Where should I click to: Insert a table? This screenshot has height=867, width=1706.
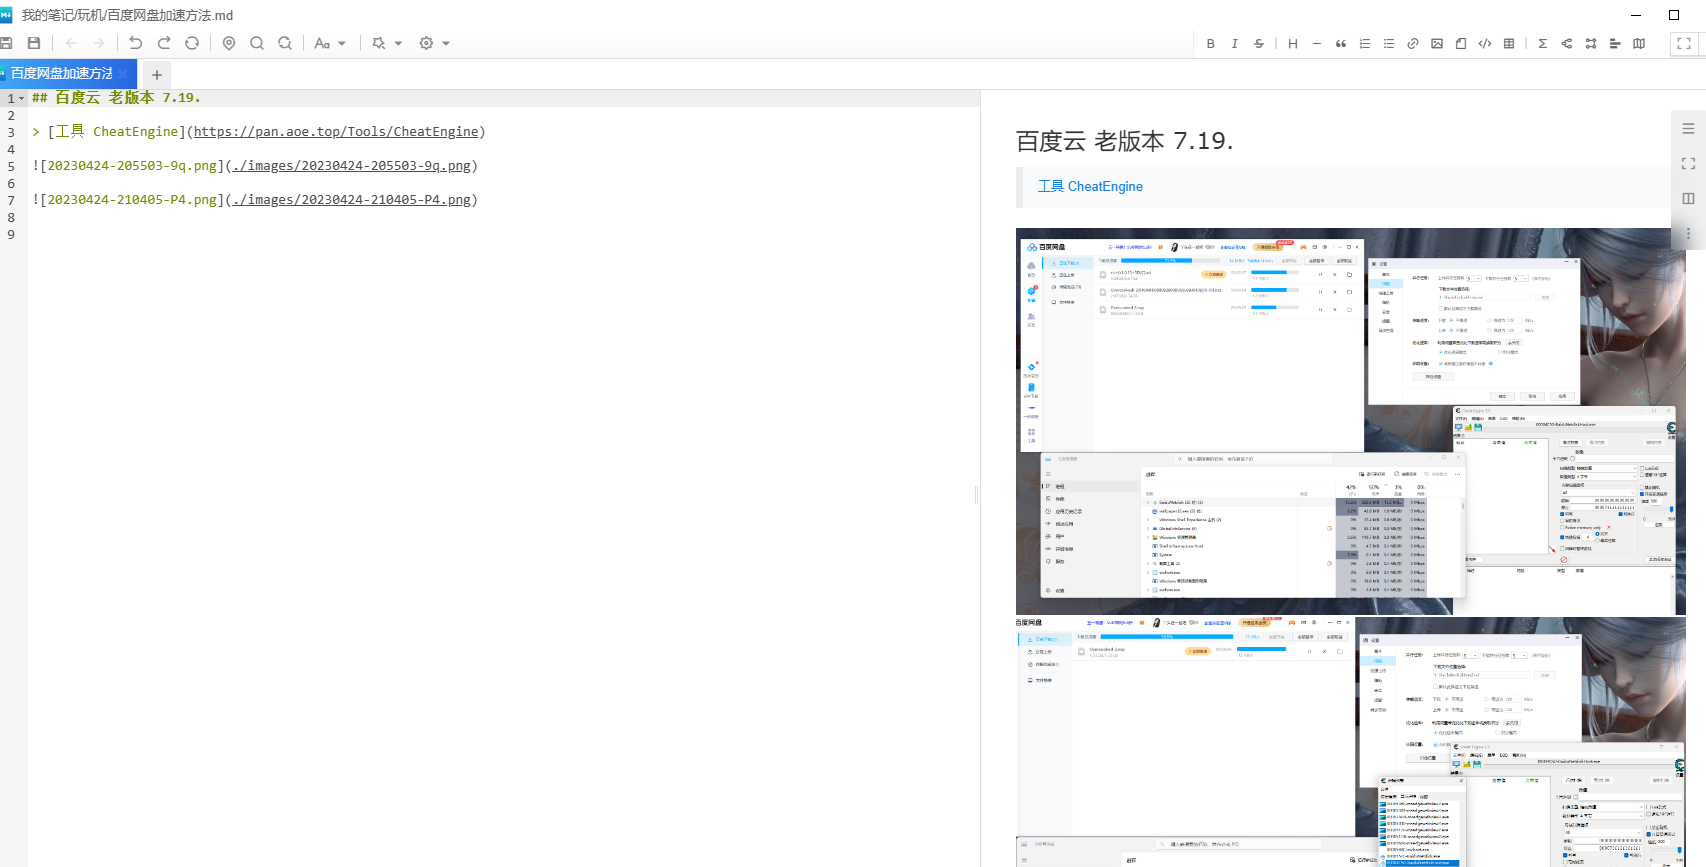point(1508,43)
